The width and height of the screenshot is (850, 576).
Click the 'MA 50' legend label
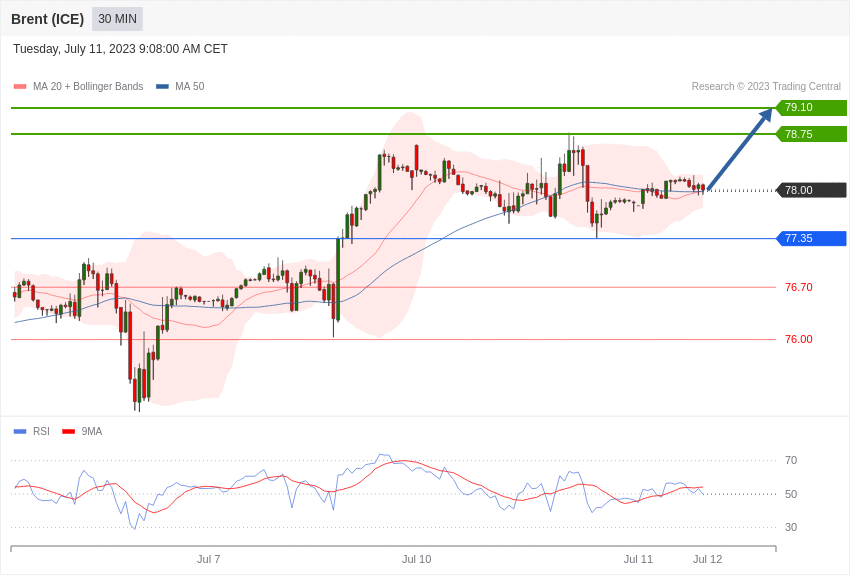[x=190, y=86]
